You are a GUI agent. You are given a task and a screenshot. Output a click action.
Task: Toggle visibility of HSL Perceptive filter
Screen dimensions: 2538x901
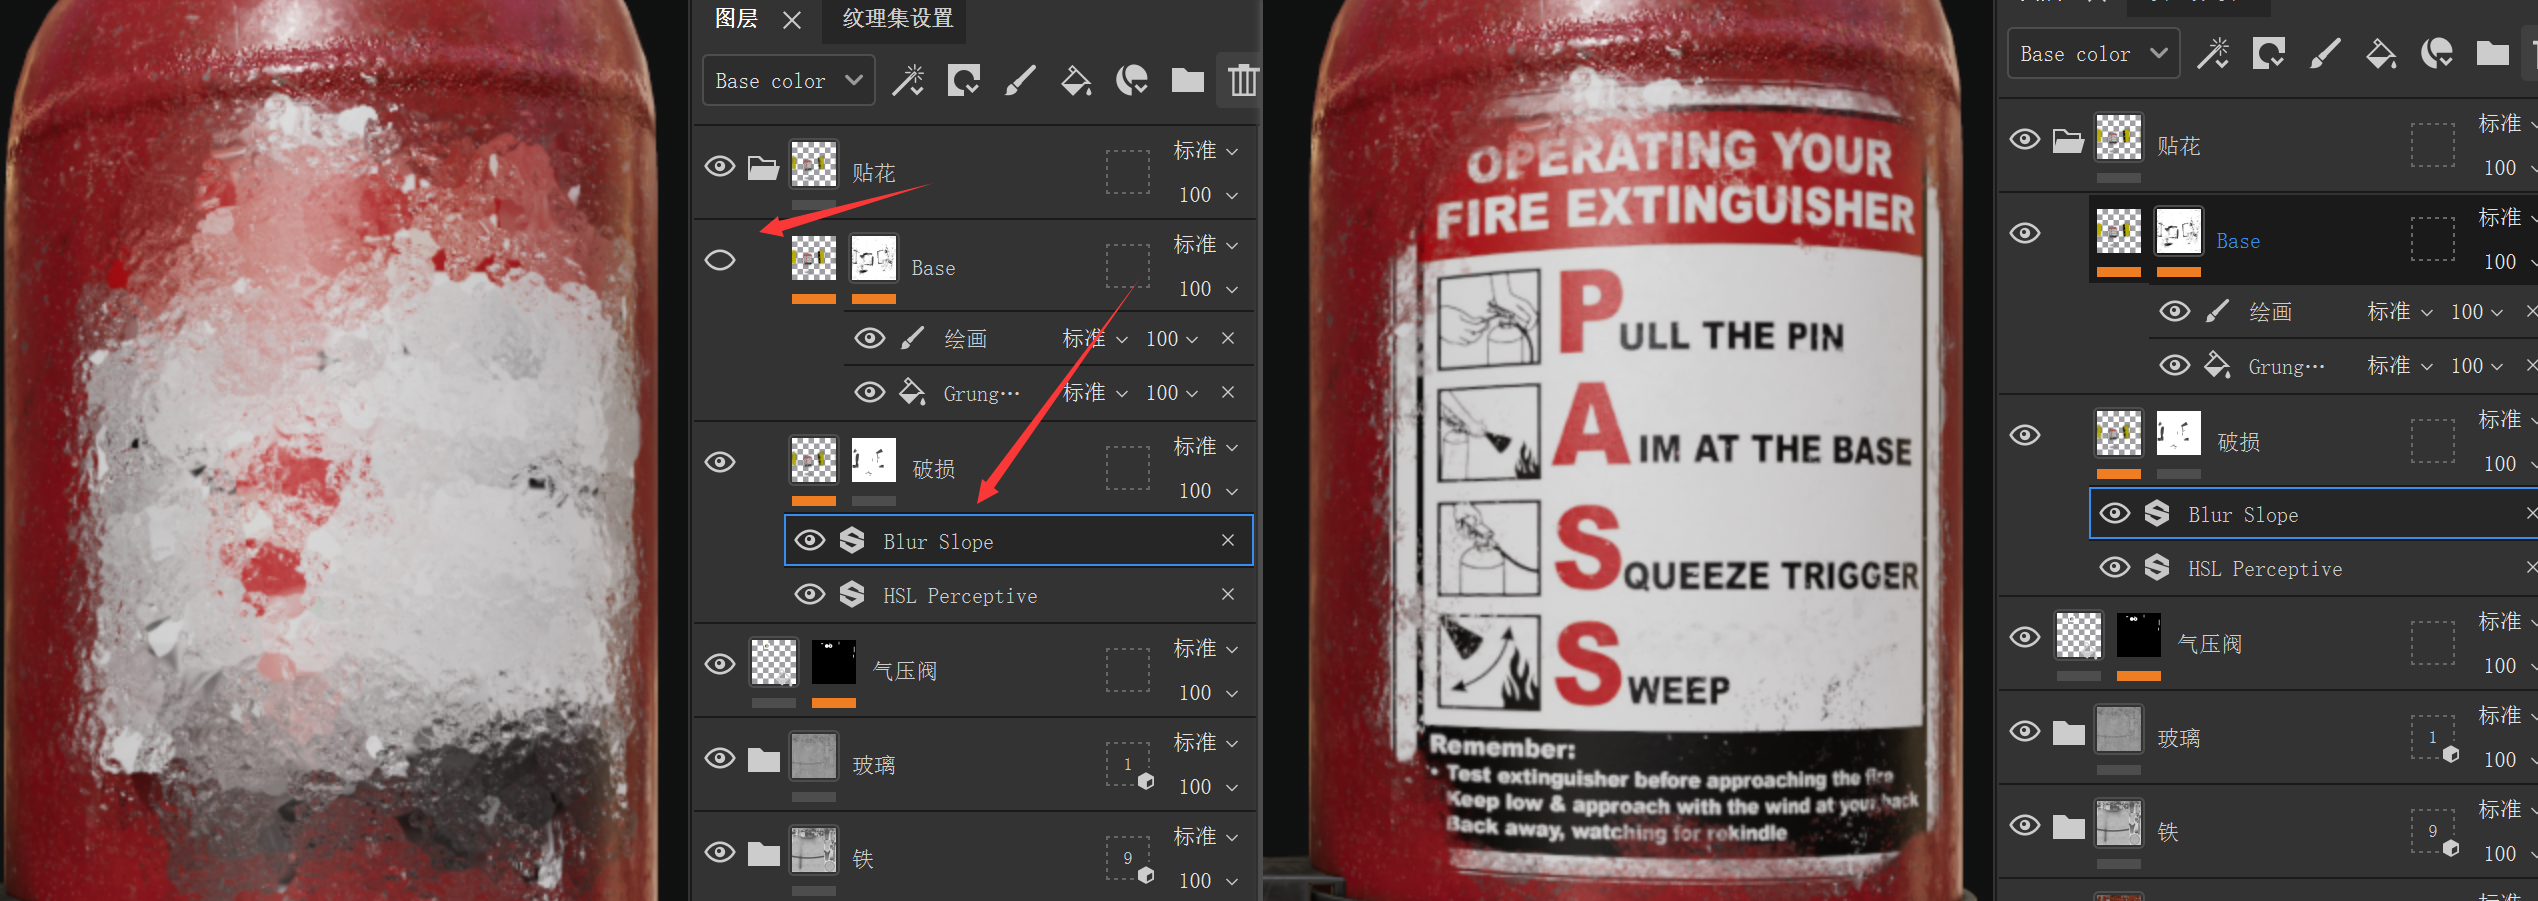point(809,595)
